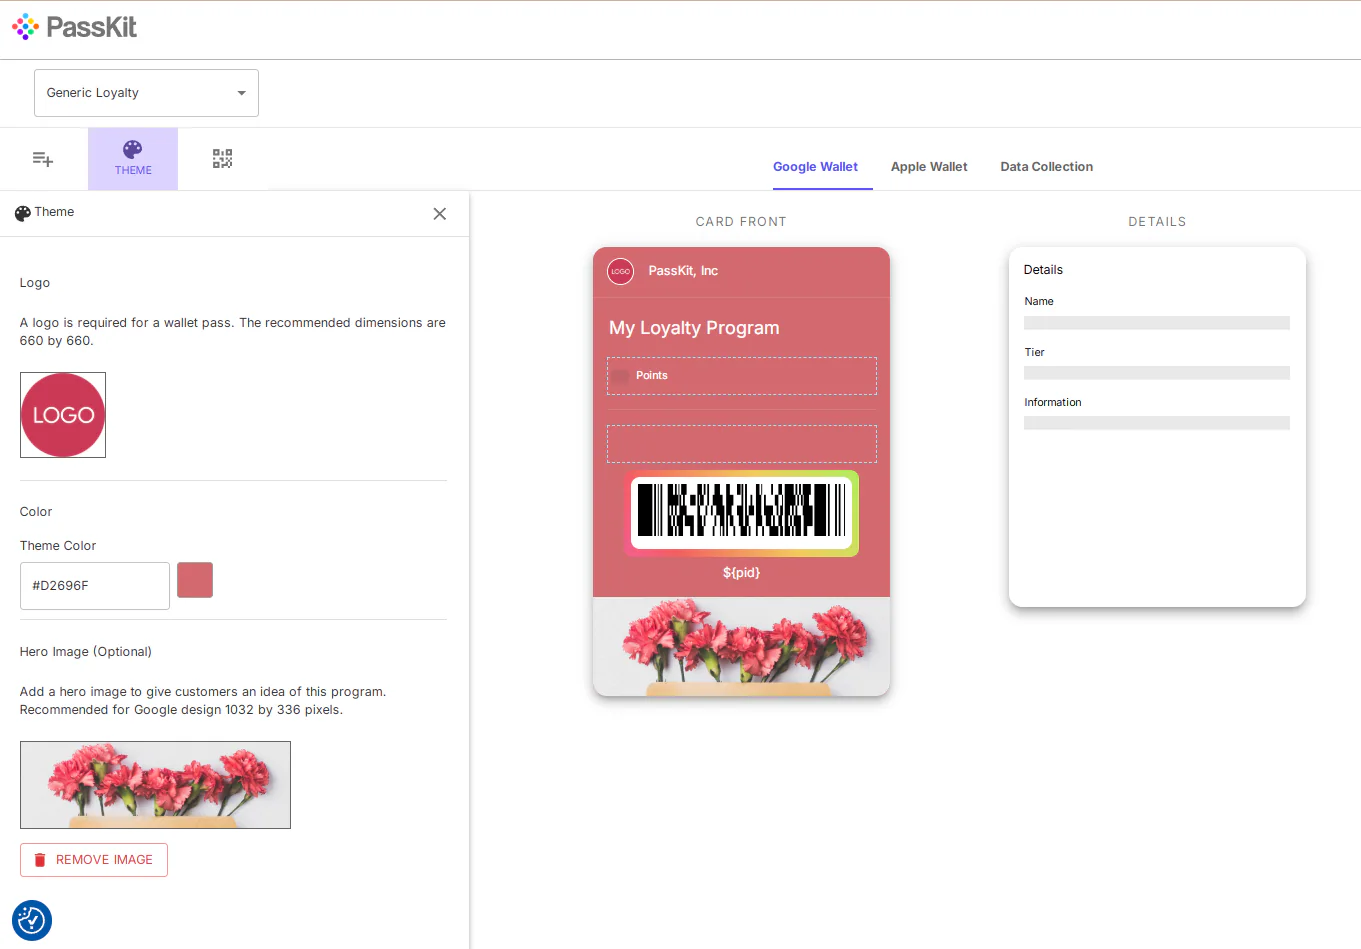Close the Theme panel
The width and height of the screenshot is (1361, 949).
click(x=440, y=214)
